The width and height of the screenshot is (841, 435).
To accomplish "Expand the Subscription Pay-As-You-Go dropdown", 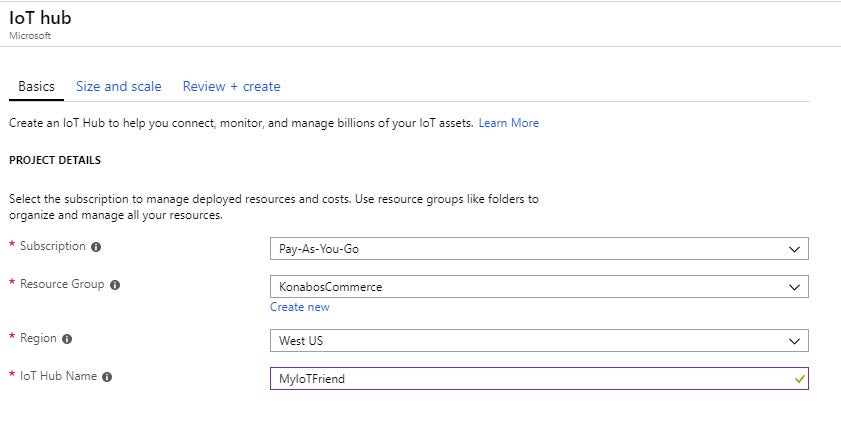I will (x=538, y=248).
